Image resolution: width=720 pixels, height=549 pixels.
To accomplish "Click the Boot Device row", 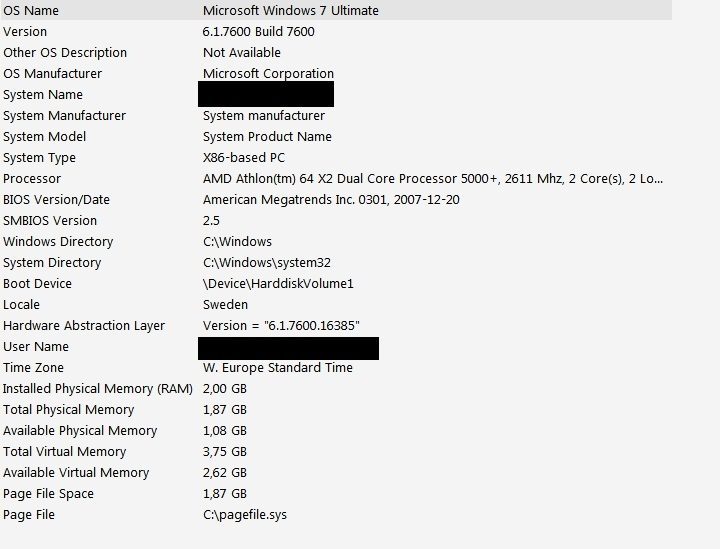I will (38, 284).
